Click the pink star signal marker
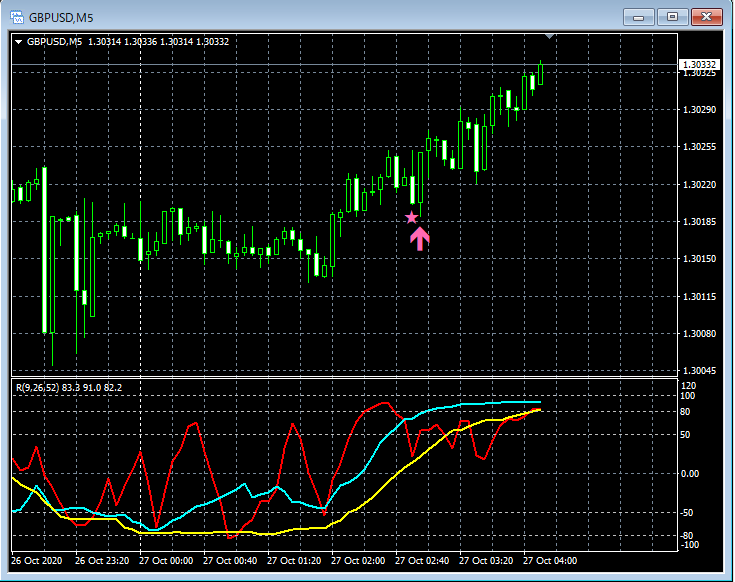The height and width of the screenshot is (582, 735). click(411, 217)
